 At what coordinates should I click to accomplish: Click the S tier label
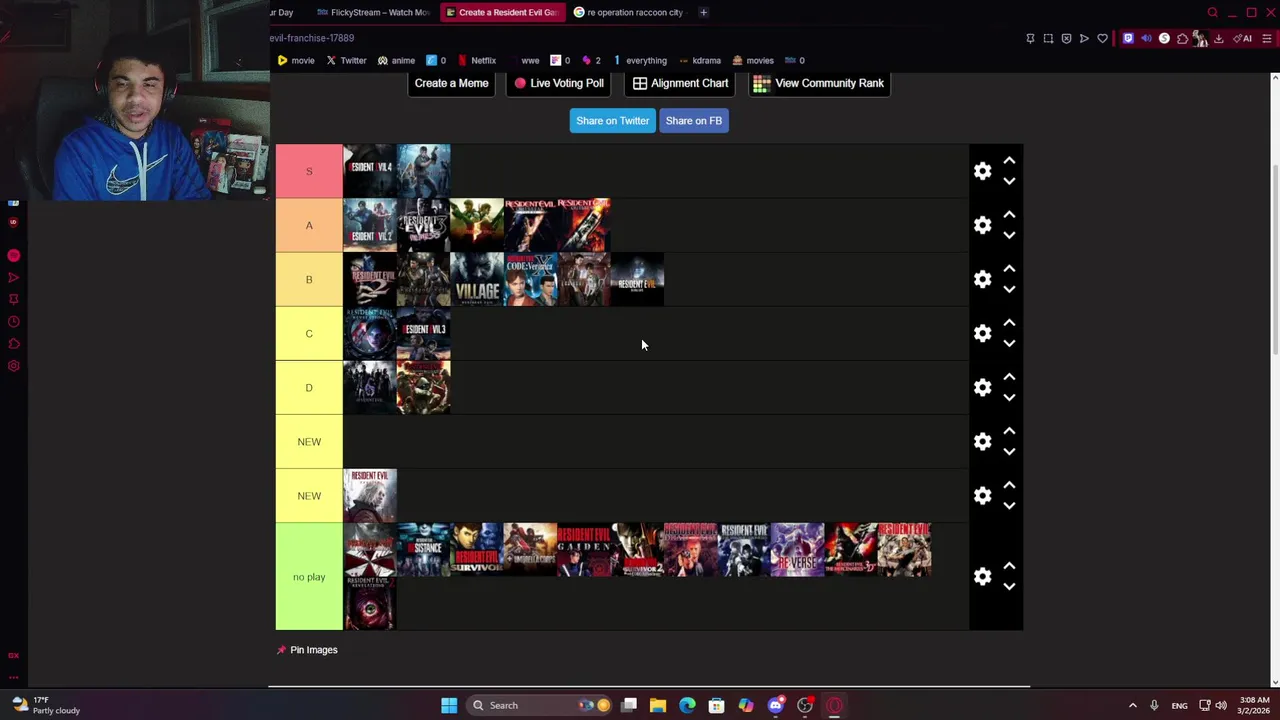point(309,171)
